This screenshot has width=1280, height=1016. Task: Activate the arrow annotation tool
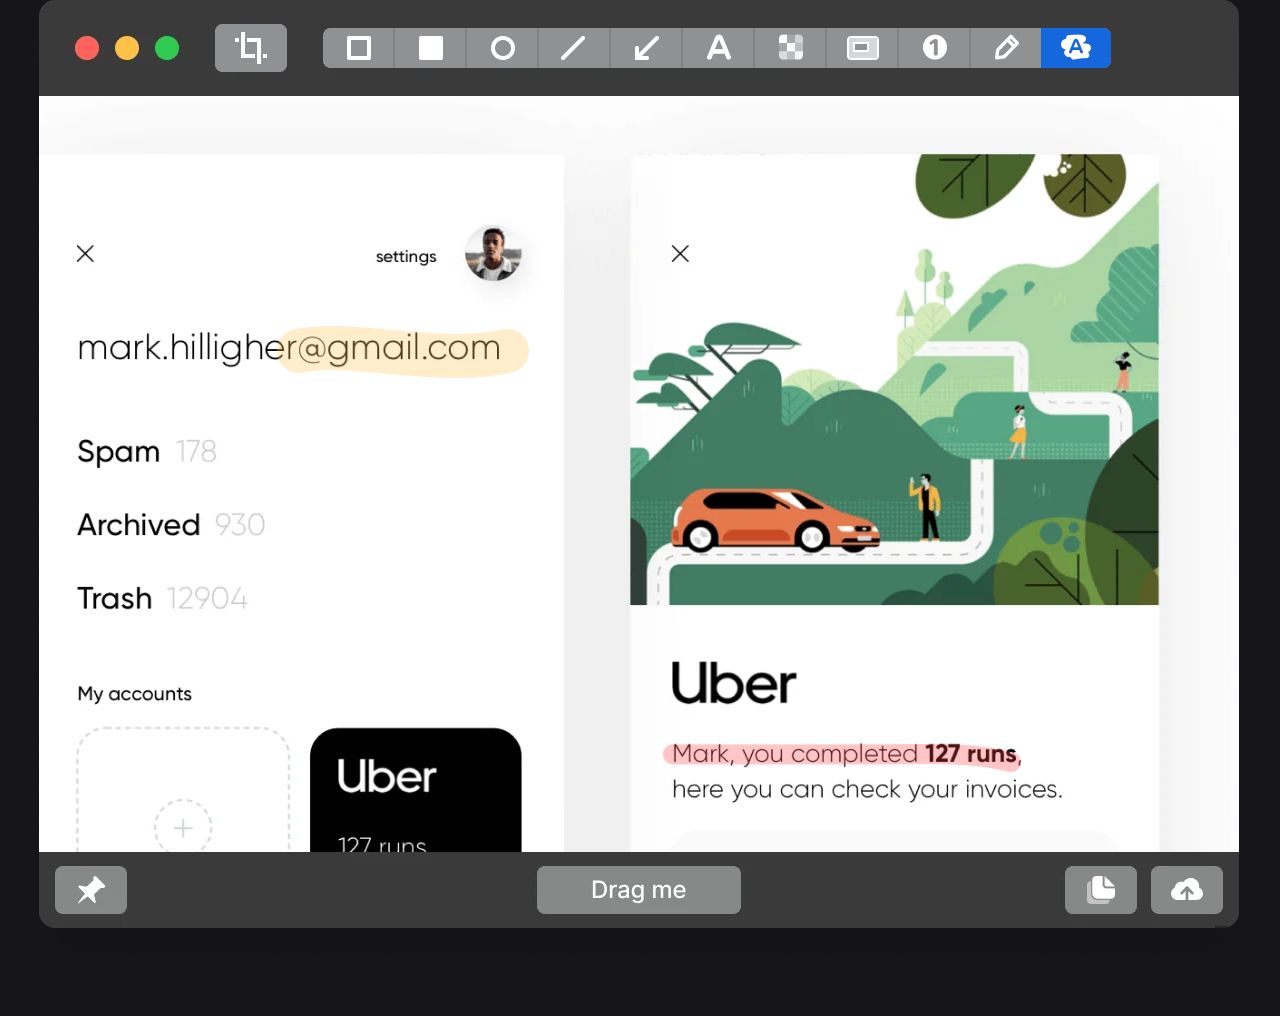(646, 48)
